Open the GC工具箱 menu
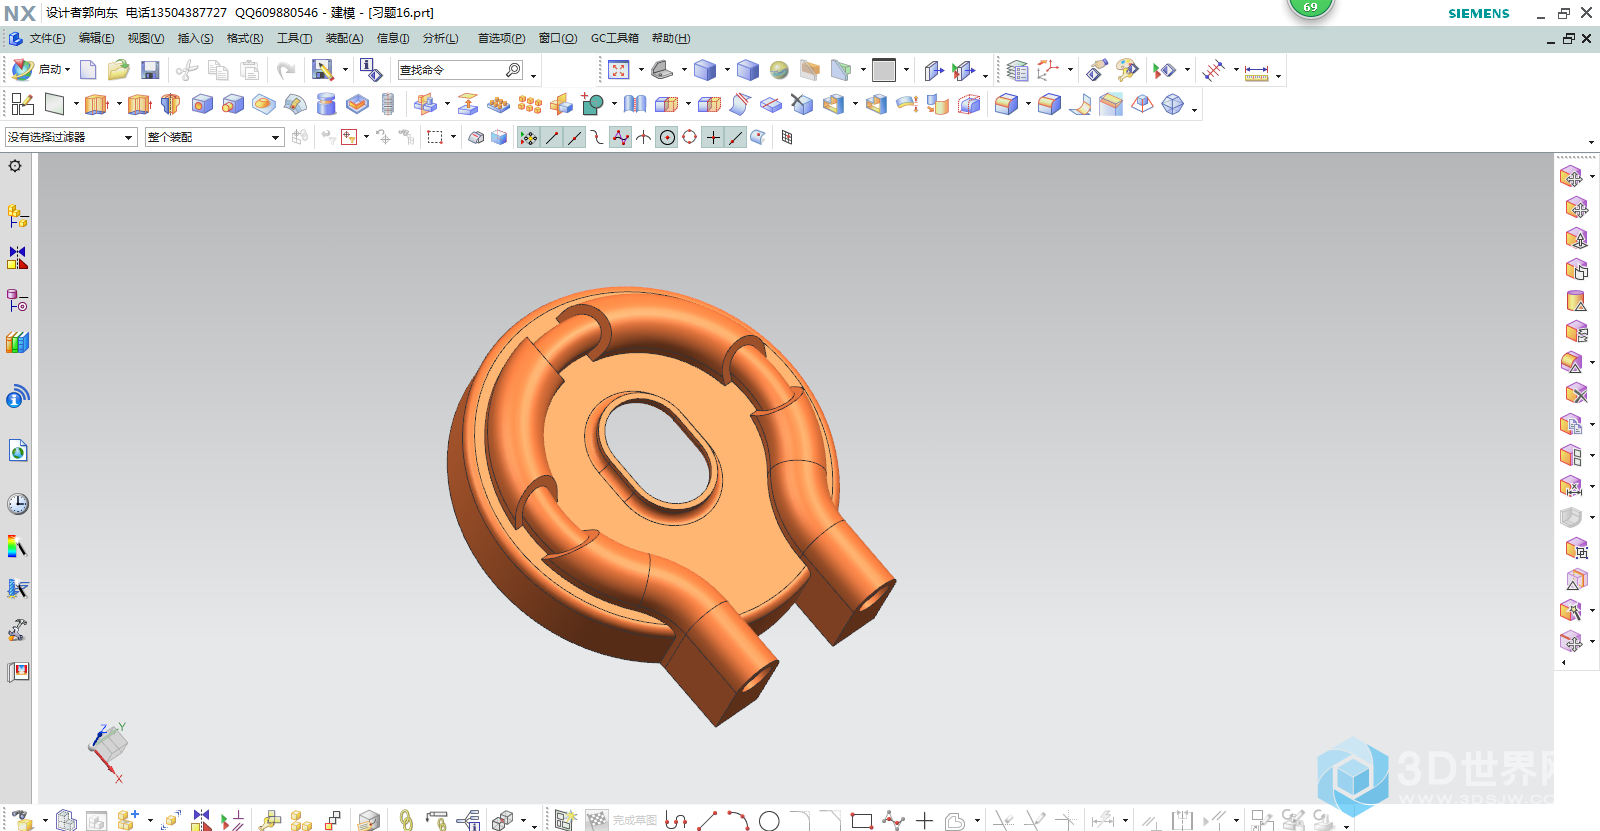 coord(614,38)
